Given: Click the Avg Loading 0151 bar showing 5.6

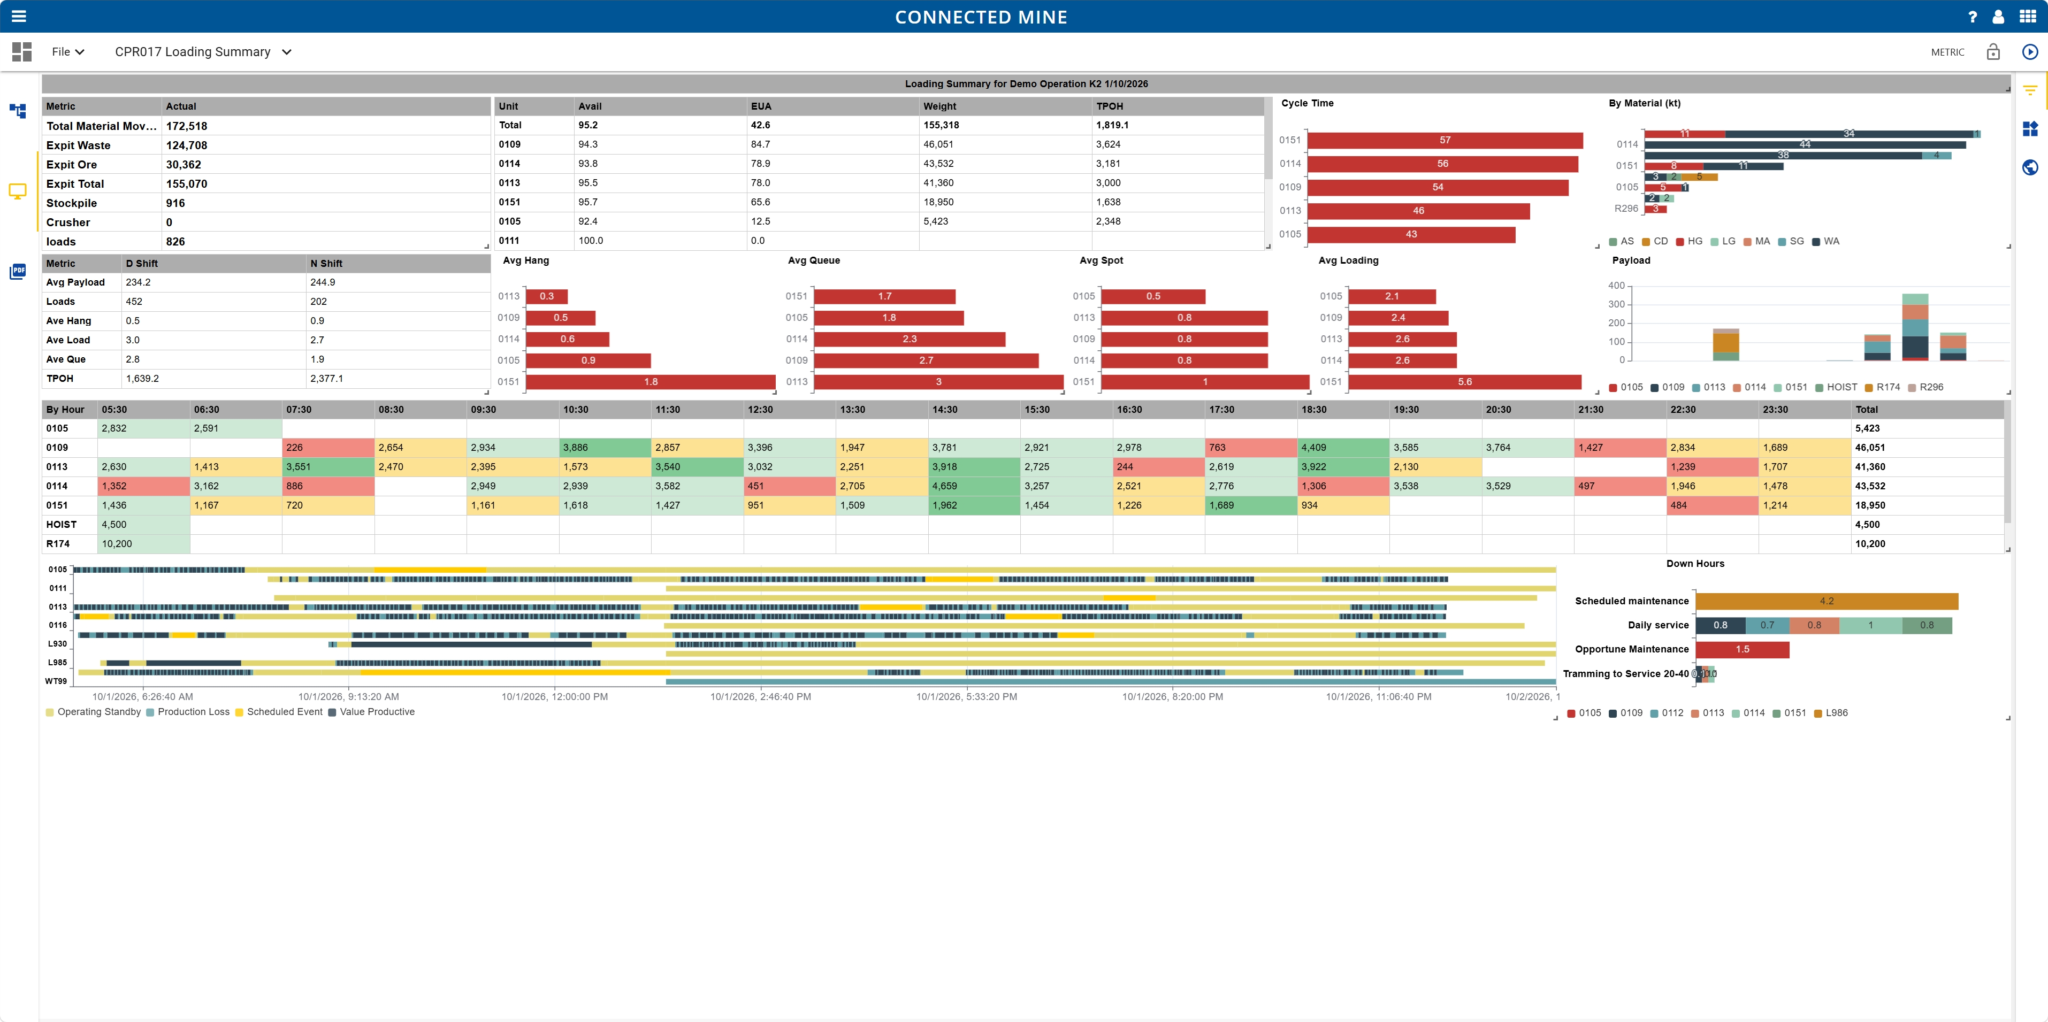Looking at the screenshot, I should 1465,382.
